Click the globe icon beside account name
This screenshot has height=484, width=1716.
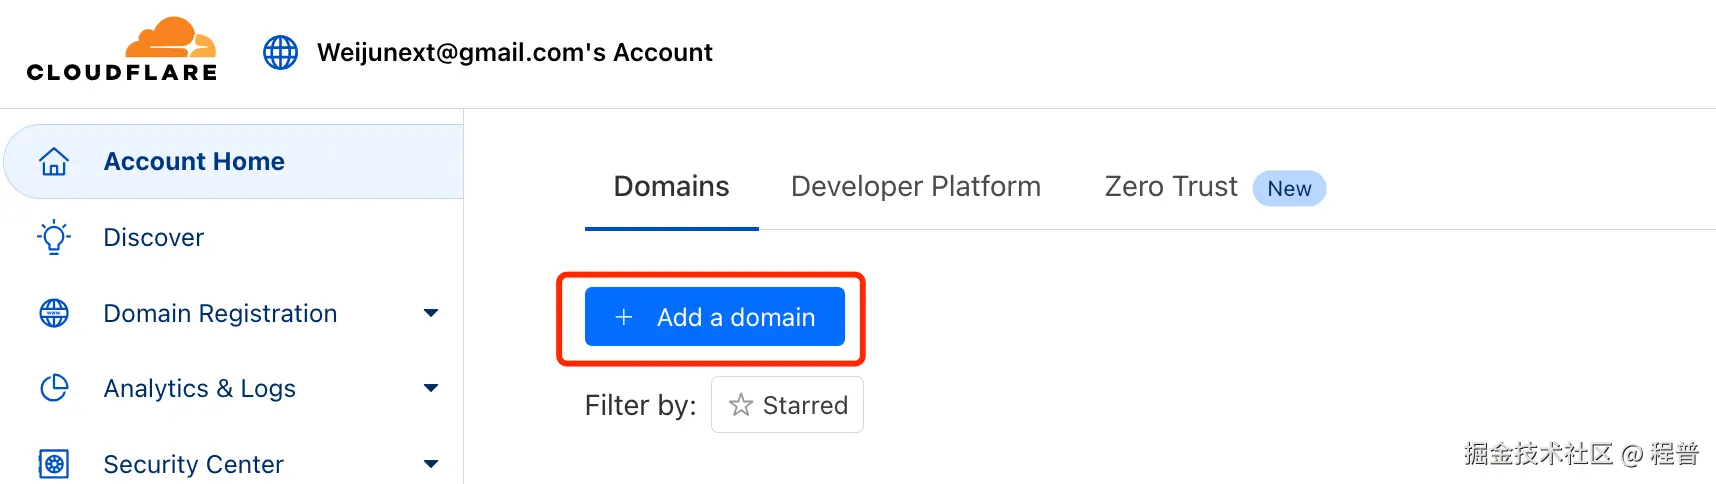280,52
